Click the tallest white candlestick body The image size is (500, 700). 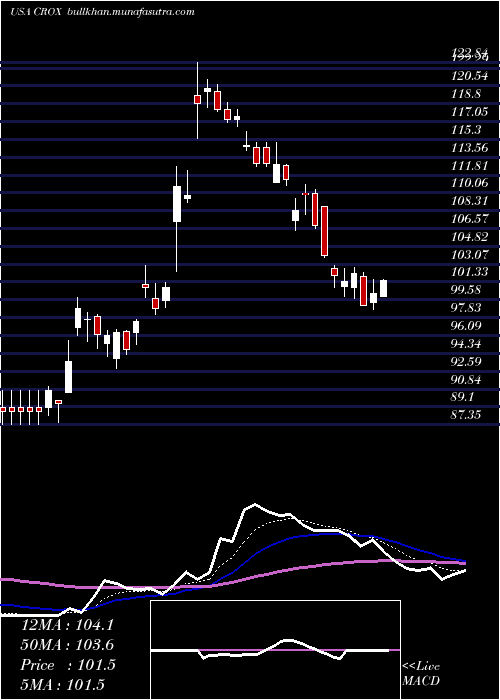coord(177,204)
